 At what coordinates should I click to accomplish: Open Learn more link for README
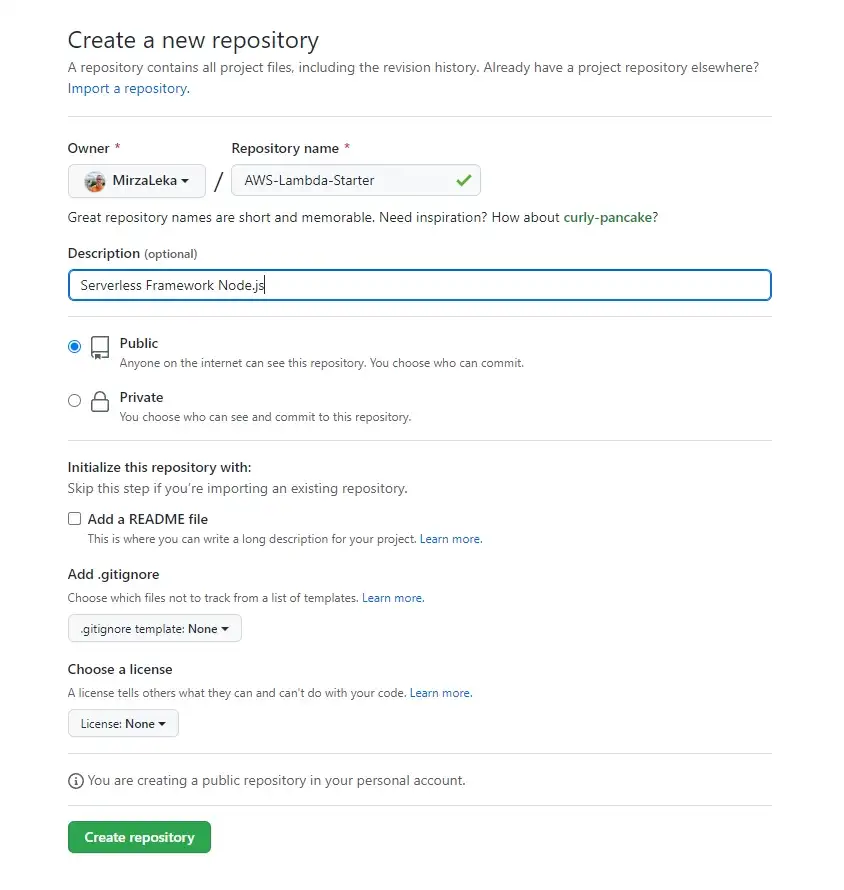click(x=450, y=539)
